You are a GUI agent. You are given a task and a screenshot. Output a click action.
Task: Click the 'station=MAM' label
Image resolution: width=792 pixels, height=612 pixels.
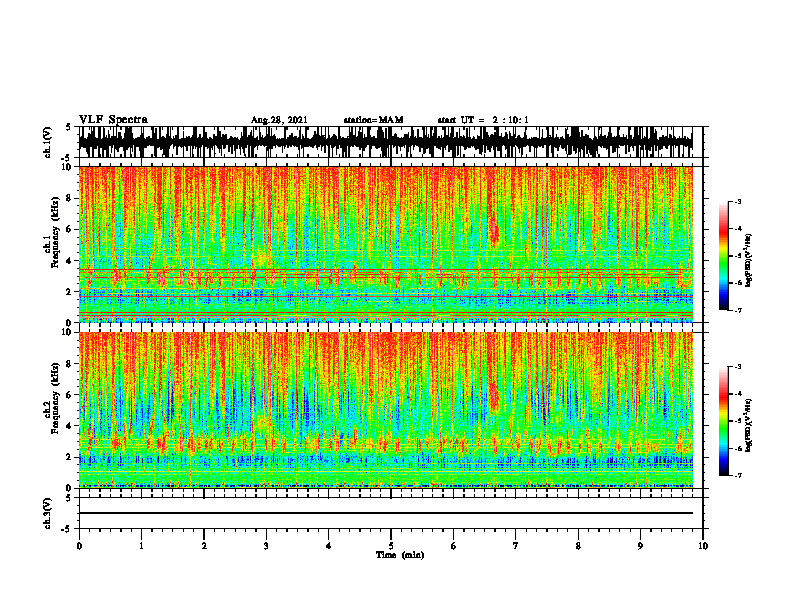374,120
